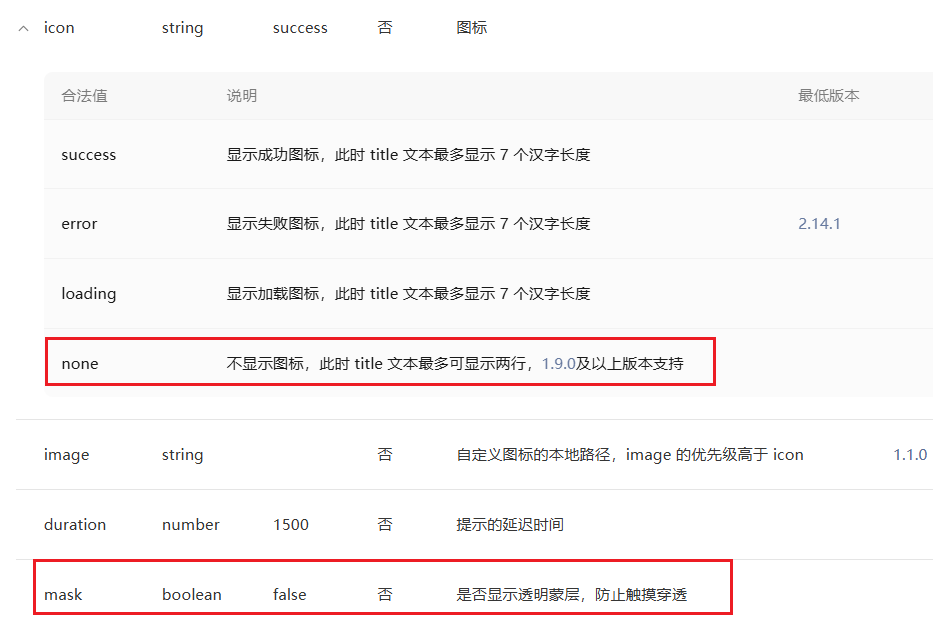Select the 'string' type in image row
This screenshot has width=933, height=622.
click(x=182, y=455)
